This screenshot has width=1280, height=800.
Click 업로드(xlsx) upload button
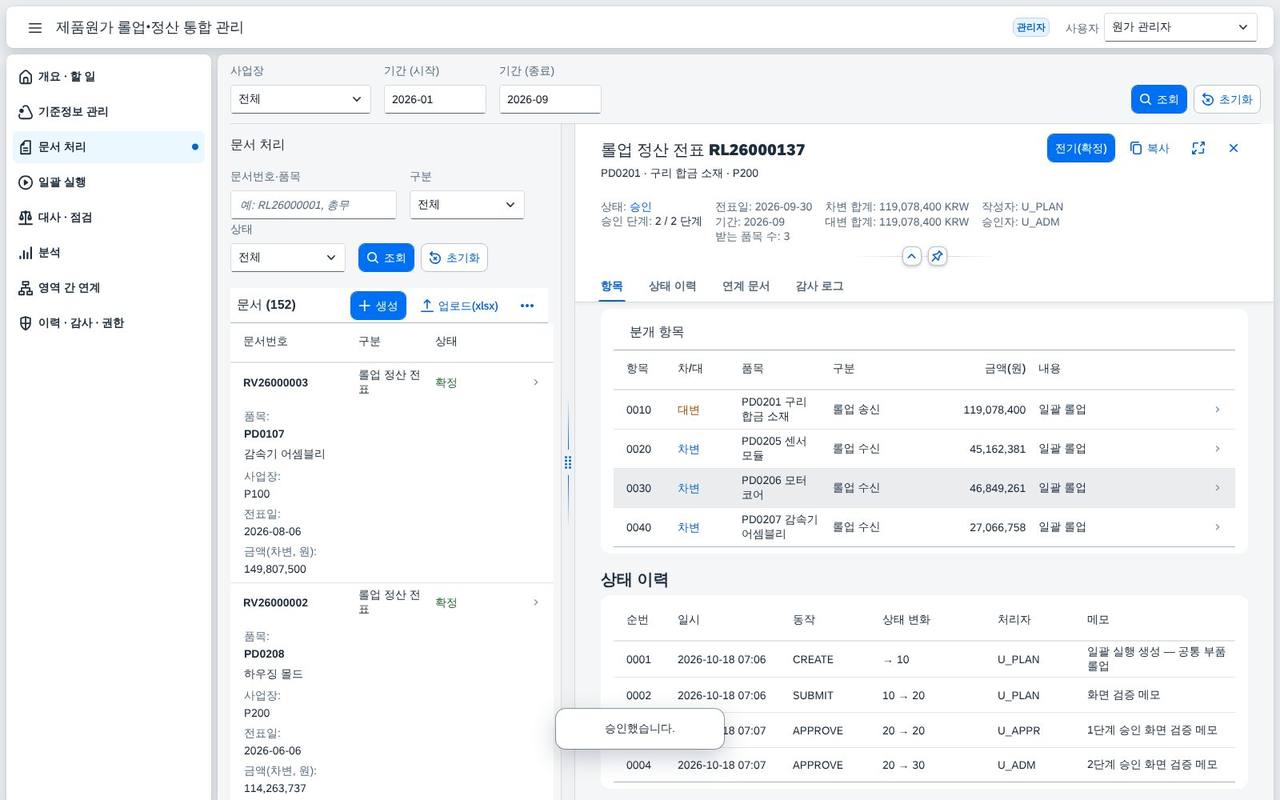[x=459, y=305]
